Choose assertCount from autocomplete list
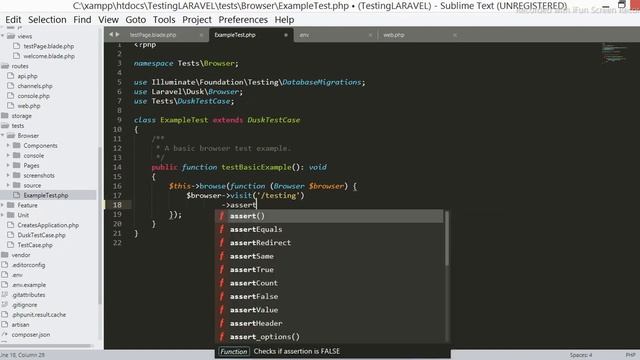The width and height of the screenshot is (640, 360). (329, 283)
